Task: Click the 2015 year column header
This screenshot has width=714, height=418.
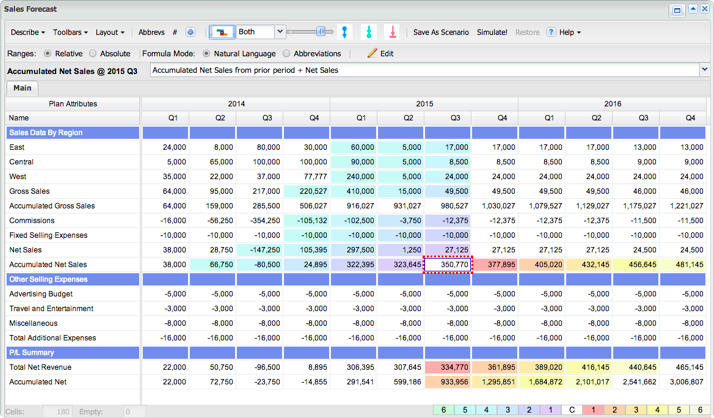Action: pyautogui.click(x=424, y=104)
